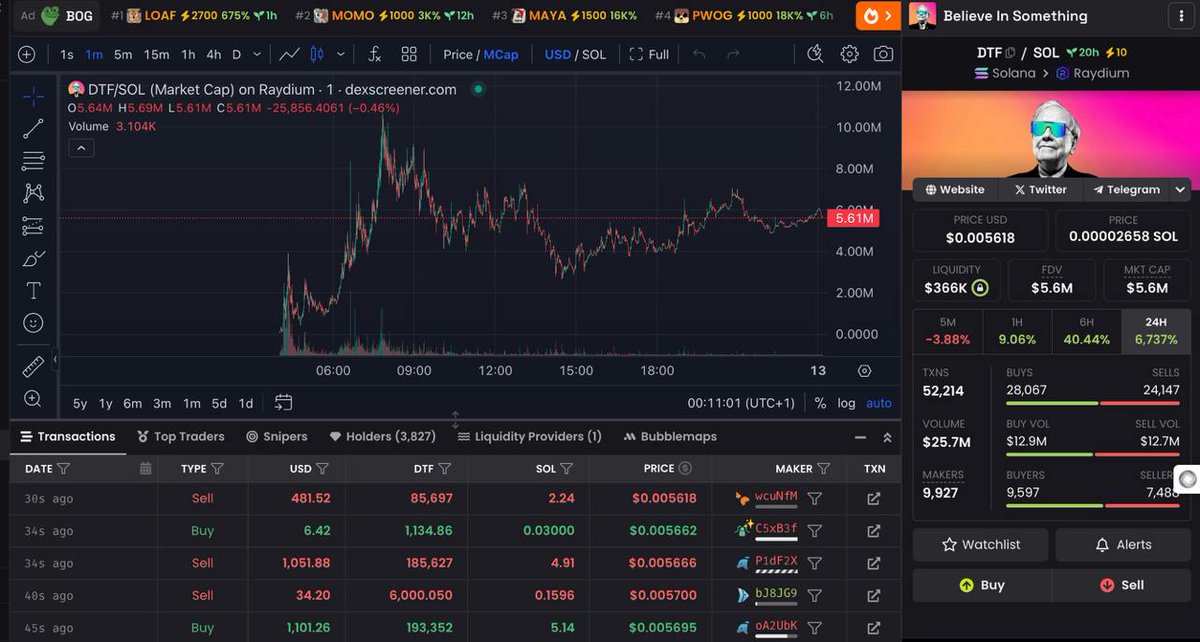Open the Alerts button
1200x642 pixels.
[x=1123, y=545]
